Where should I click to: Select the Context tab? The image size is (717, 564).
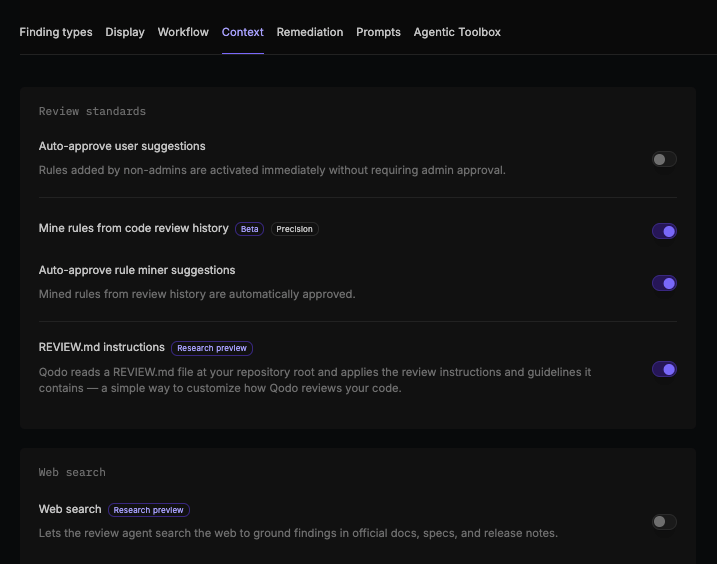coord(243,32)
